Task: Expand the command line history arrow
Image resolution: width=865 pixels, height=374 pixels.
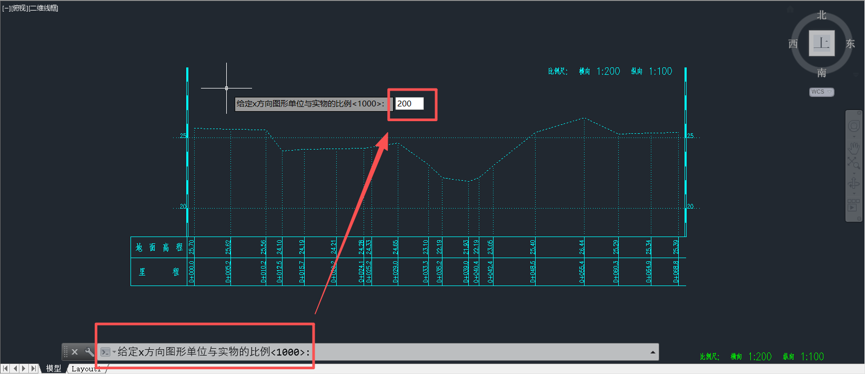Action: [653, 351]
